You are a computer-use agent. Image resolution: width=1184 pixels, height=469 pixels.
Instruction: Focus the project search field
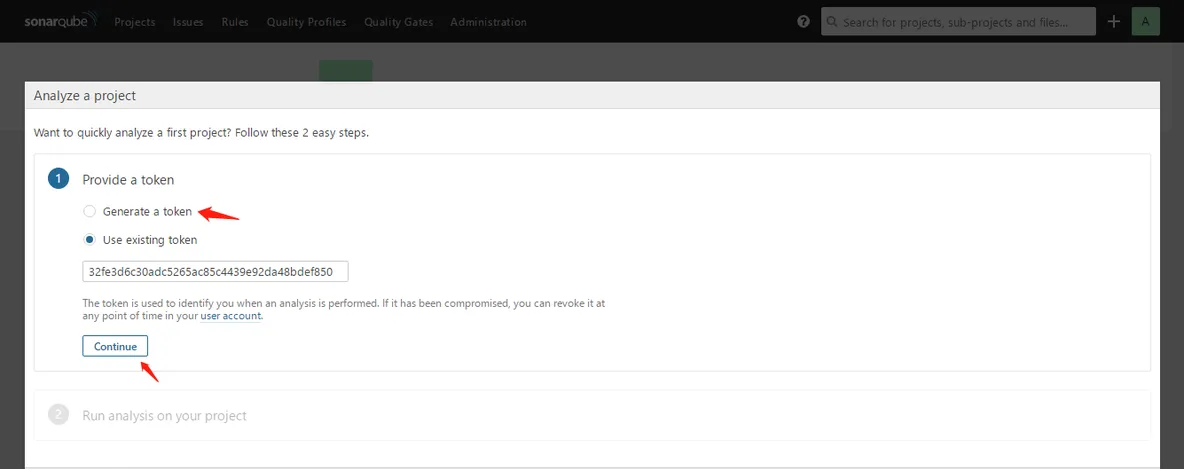tap(958, 22)
